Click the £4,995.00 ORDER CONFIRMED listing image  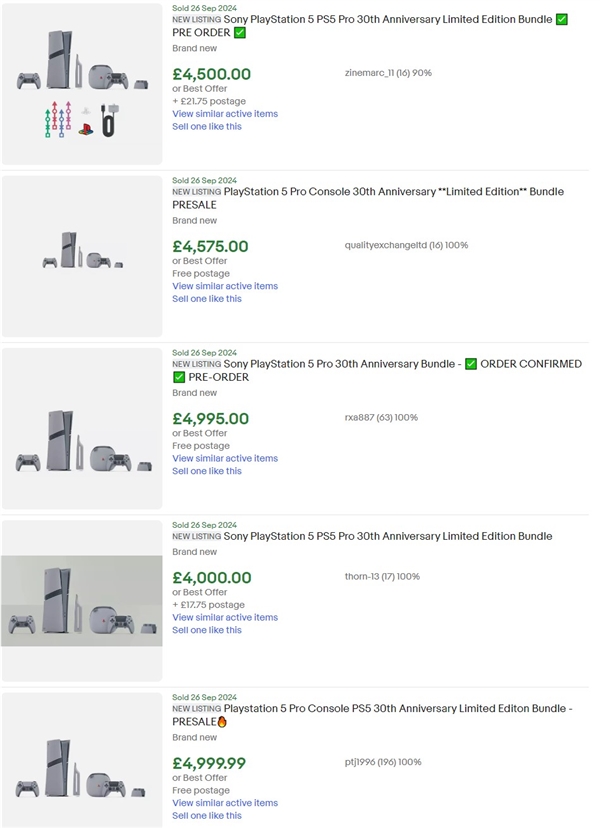[x=82, y=428]
